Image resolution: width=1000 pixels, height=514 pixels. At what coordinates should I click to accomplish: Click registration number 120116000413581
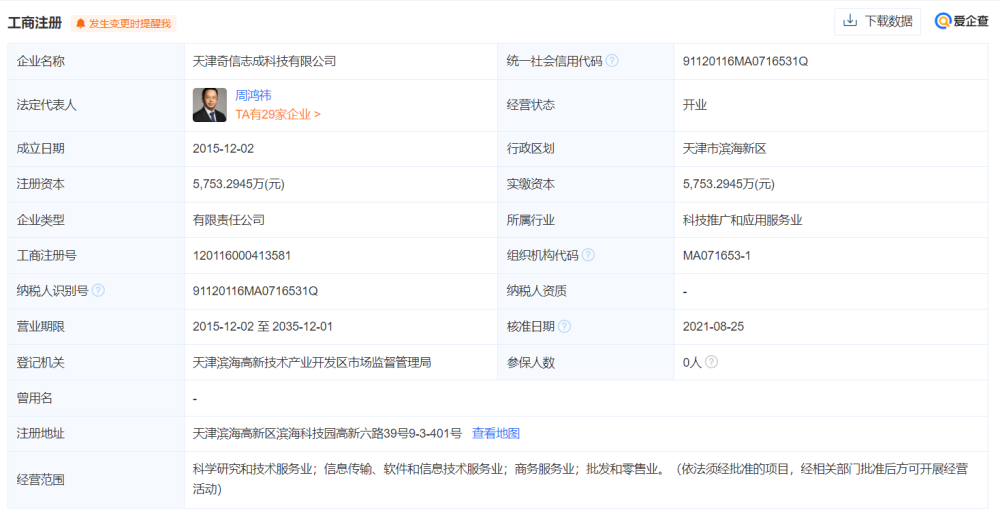[242, 255]
